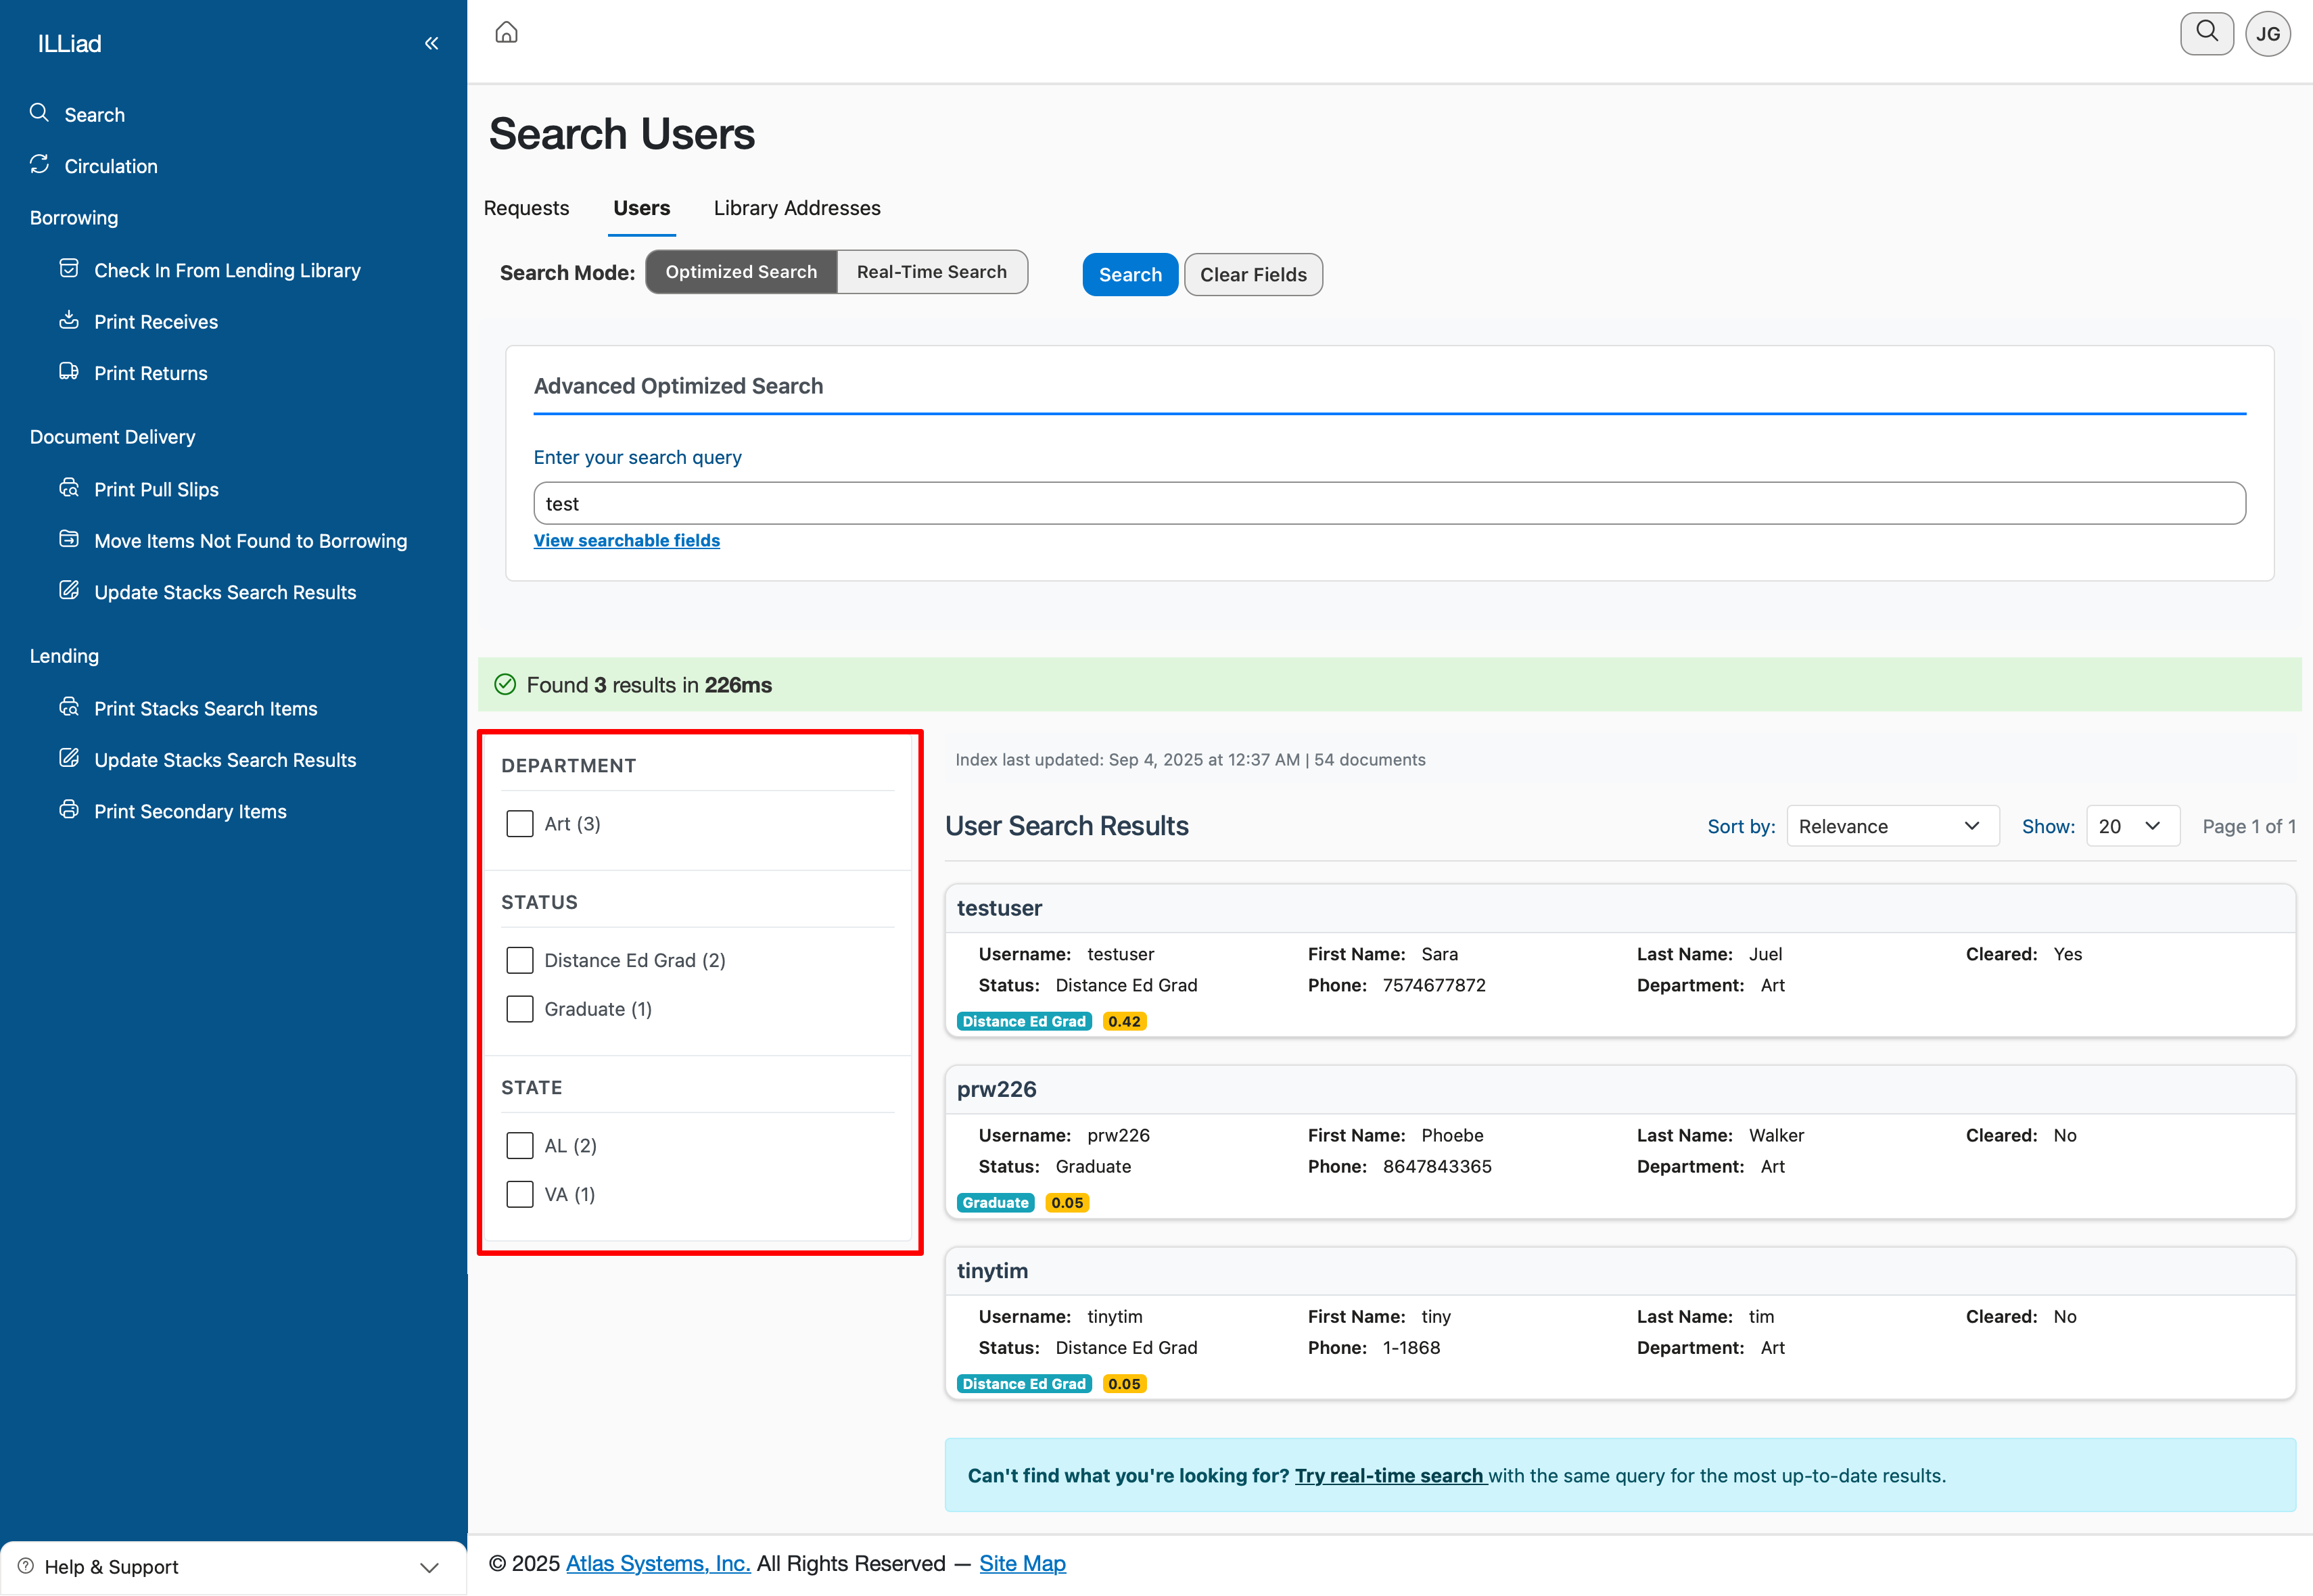Switch to the Requests tab
Viewport: 2313px width, 1596px height.
(526, 208)
